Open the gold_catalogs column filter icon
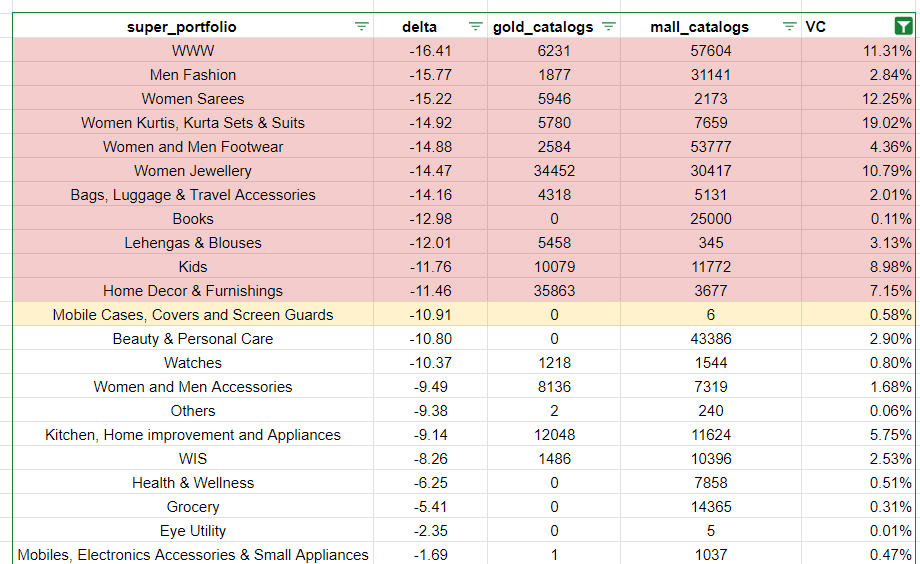Image resolution: width=920 pixels, height=564 pixels. [608, 27]
